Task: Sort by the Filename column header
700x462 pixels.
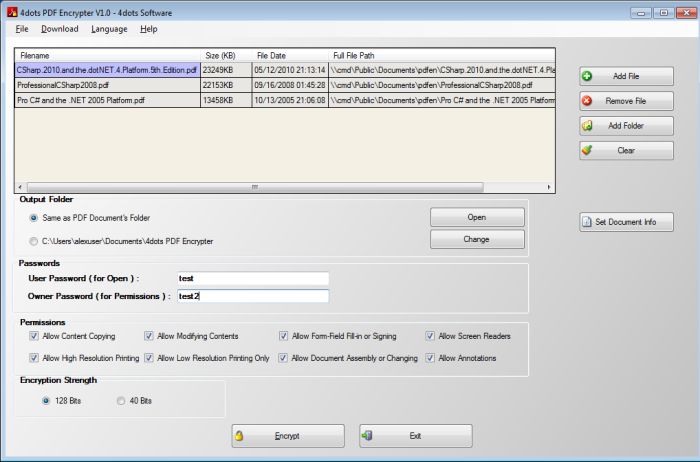Action: 108,55
